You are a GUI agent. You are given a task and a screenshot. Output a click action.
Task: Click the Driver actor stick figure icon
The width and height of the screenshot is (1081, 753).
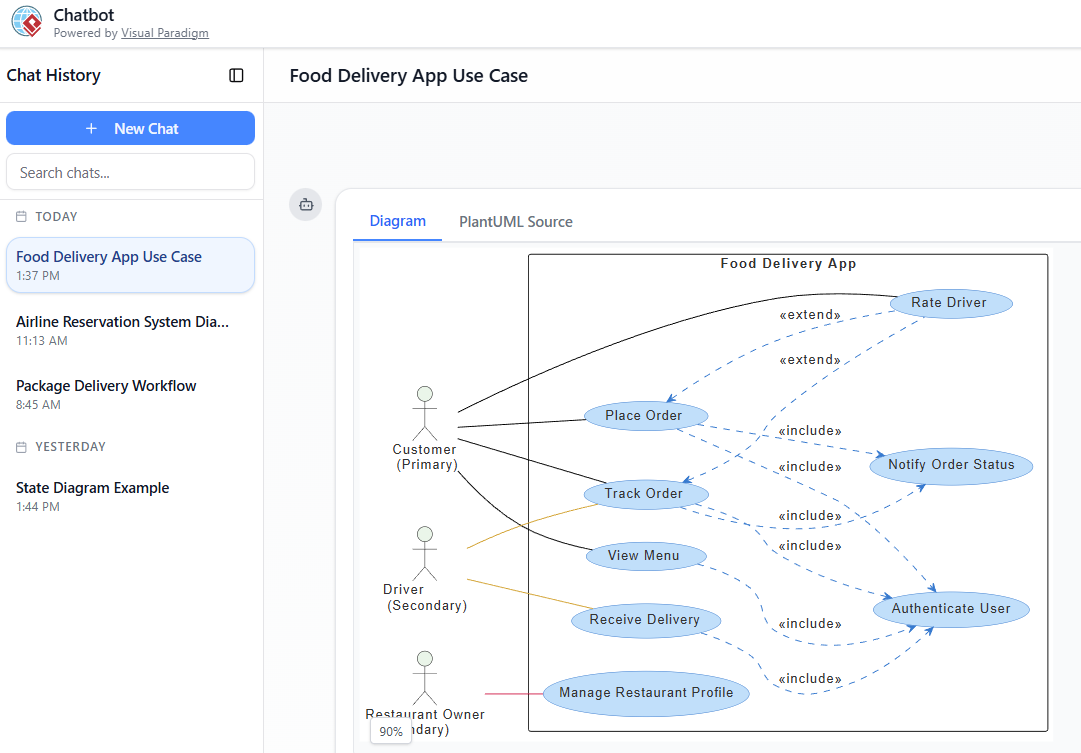(425, 553)
